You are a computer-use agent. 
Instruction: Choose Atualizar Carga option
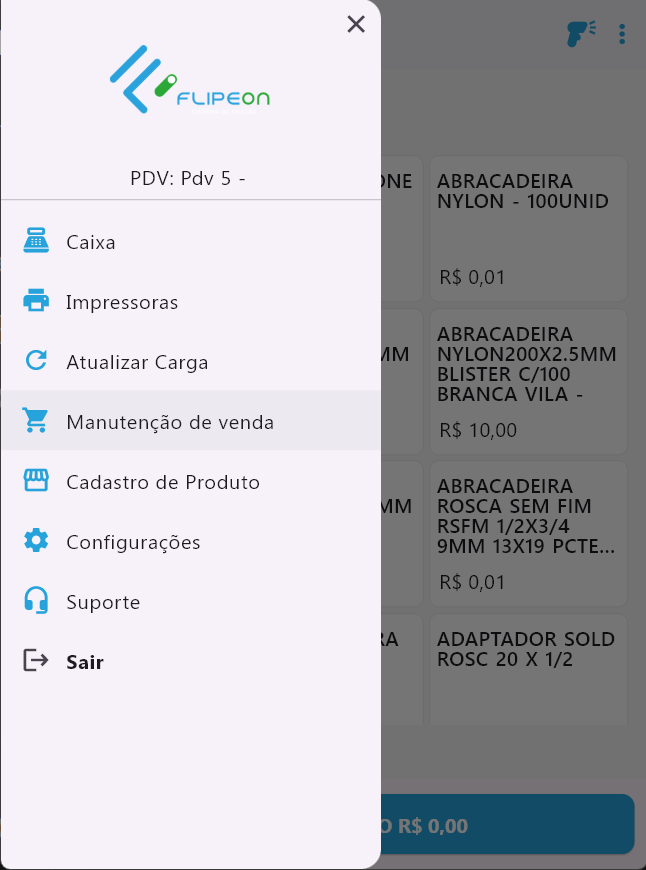click(x=137, y=362)
